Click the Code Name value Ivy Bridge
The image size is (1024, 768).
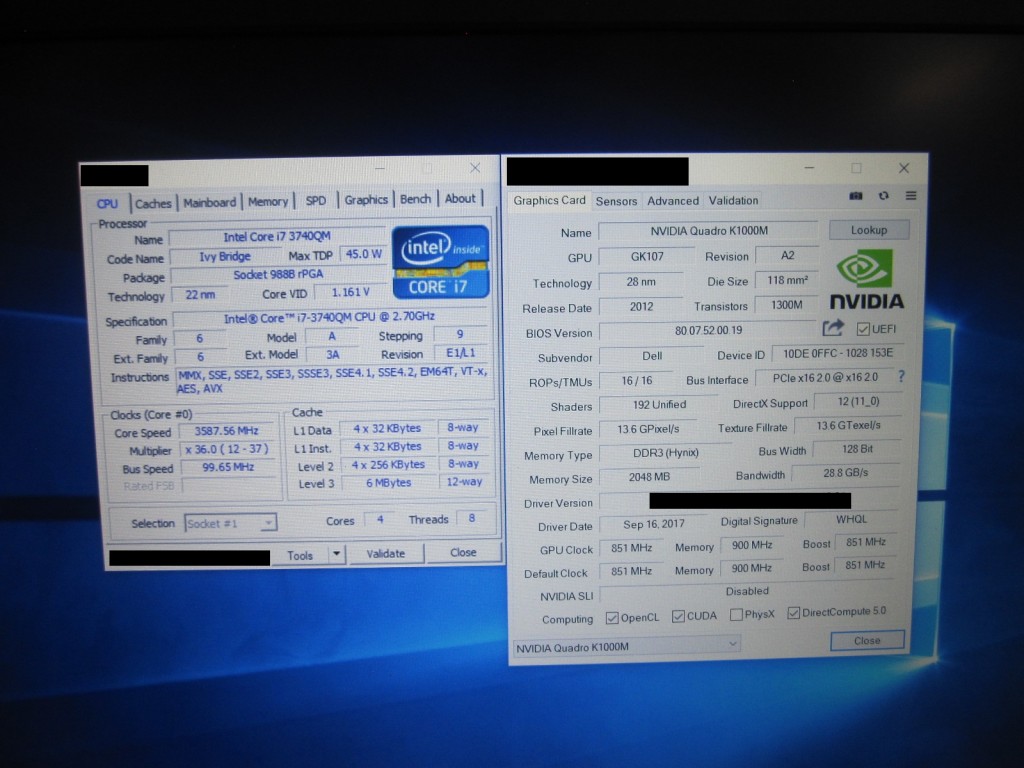coord(225,256)
